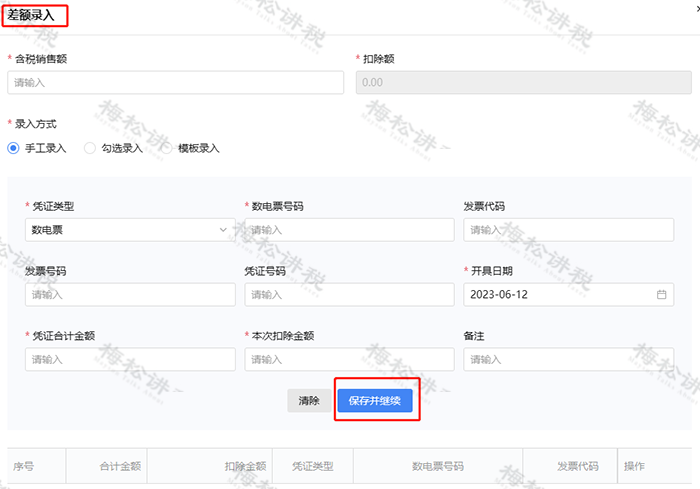Click the 合计金额 column header
The width and height of the screenshot is (700, 489).
pos(107,466)
